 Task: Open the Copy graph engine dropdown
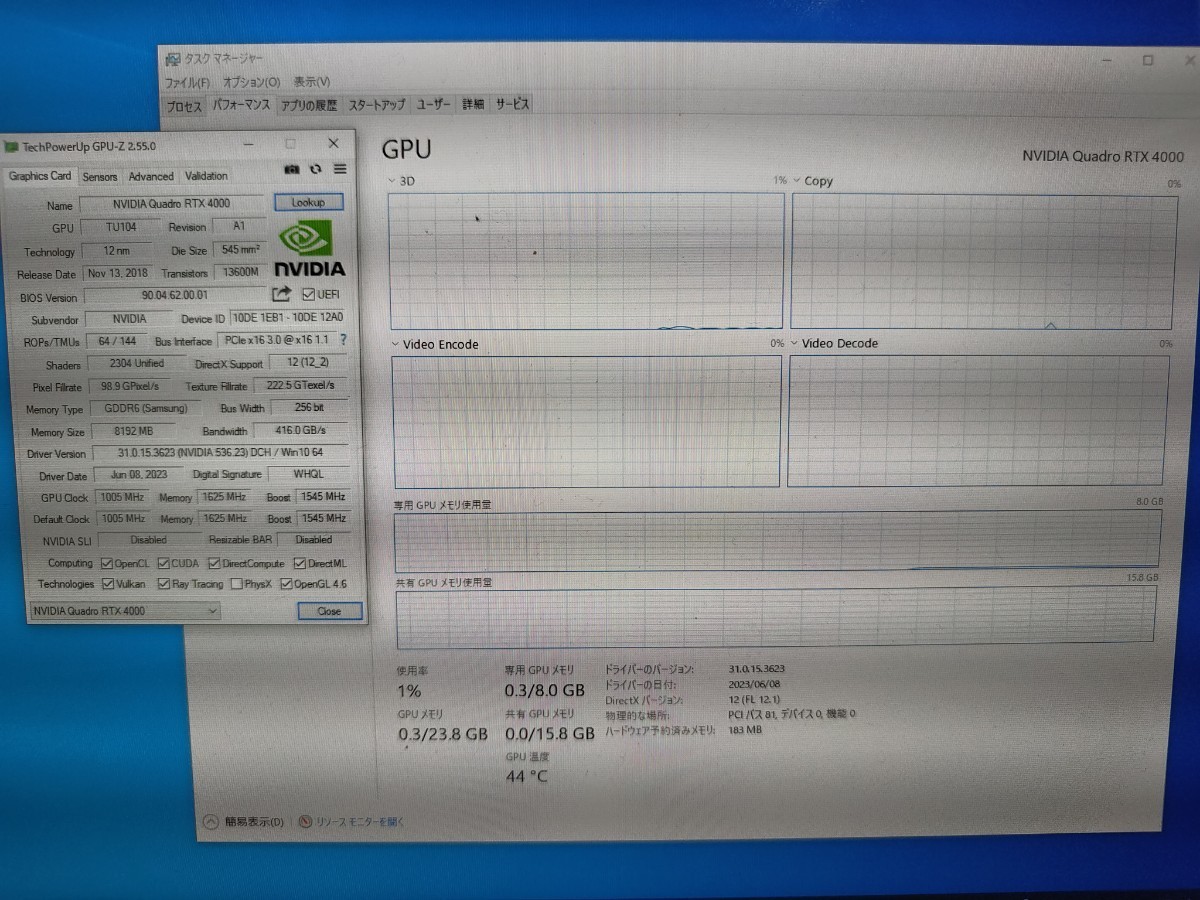(x=796, y=181)
